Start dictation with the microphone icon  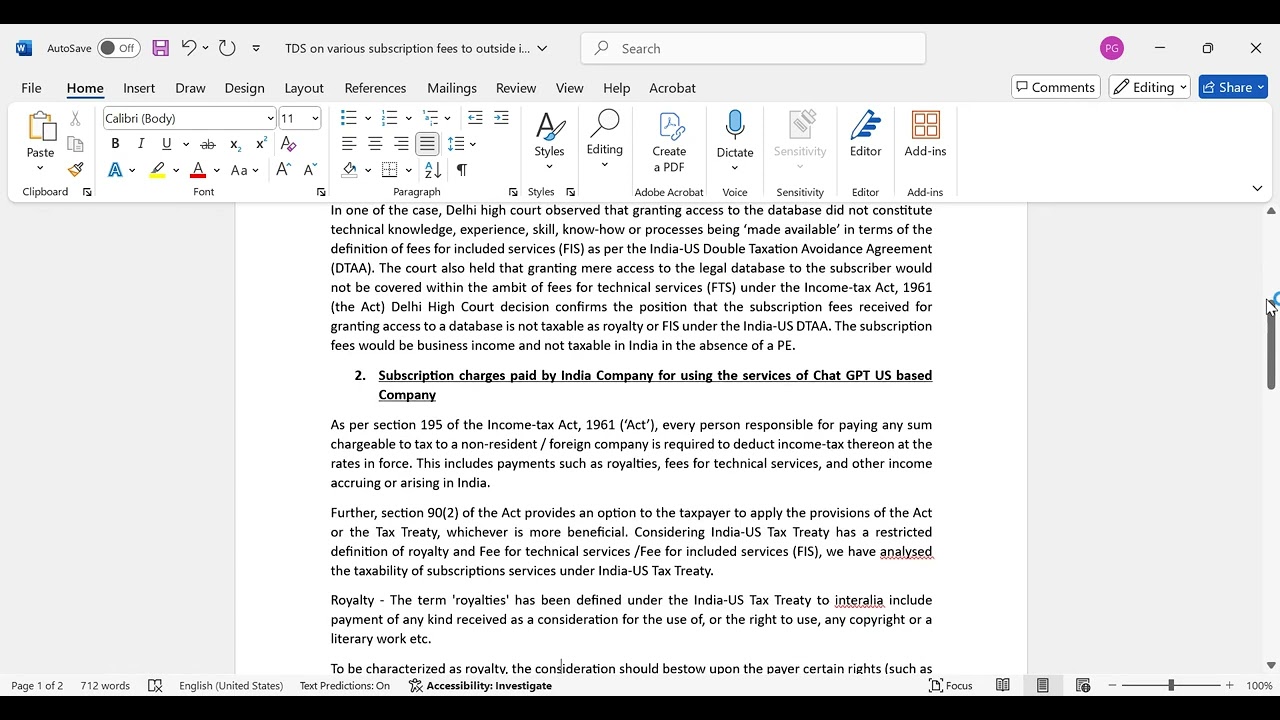pos(735,127)
